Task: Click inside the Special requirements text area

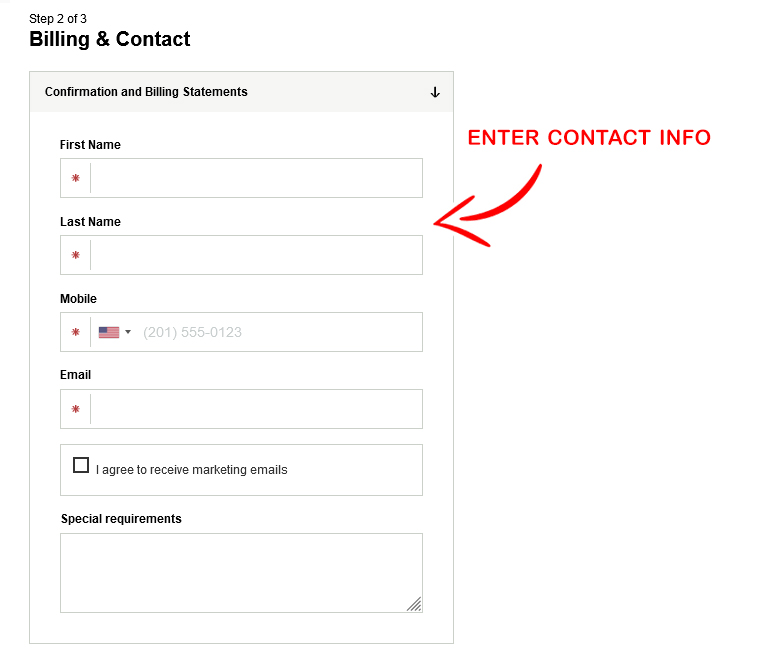Action: pyautogui.click(x=240, y=572)
